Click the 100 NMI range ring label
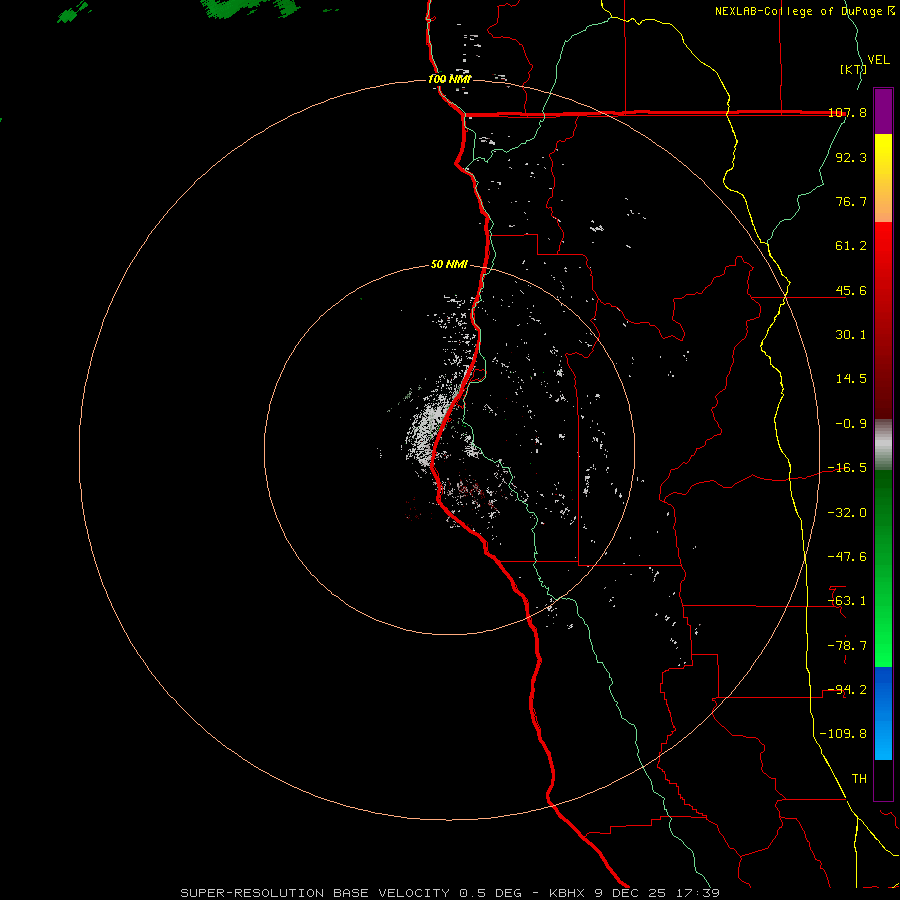This screenshot has height=900, width=900. pos(449,79)
